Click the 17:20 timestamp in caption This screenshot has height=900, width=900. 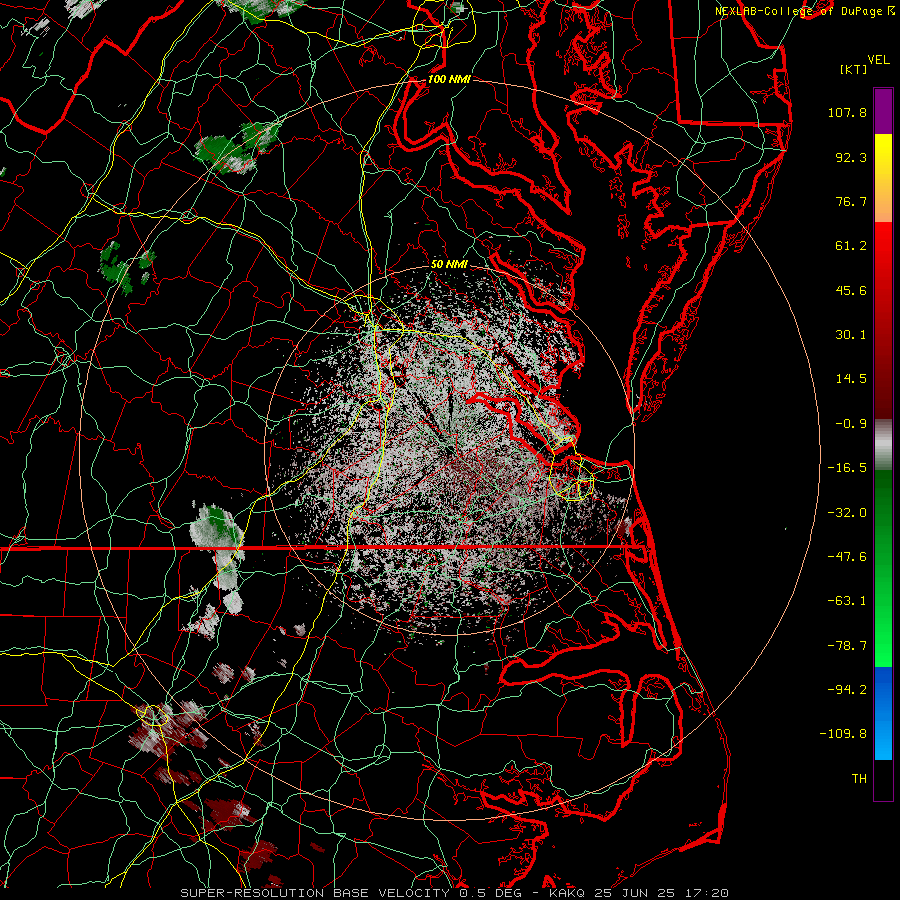[709, 893]
